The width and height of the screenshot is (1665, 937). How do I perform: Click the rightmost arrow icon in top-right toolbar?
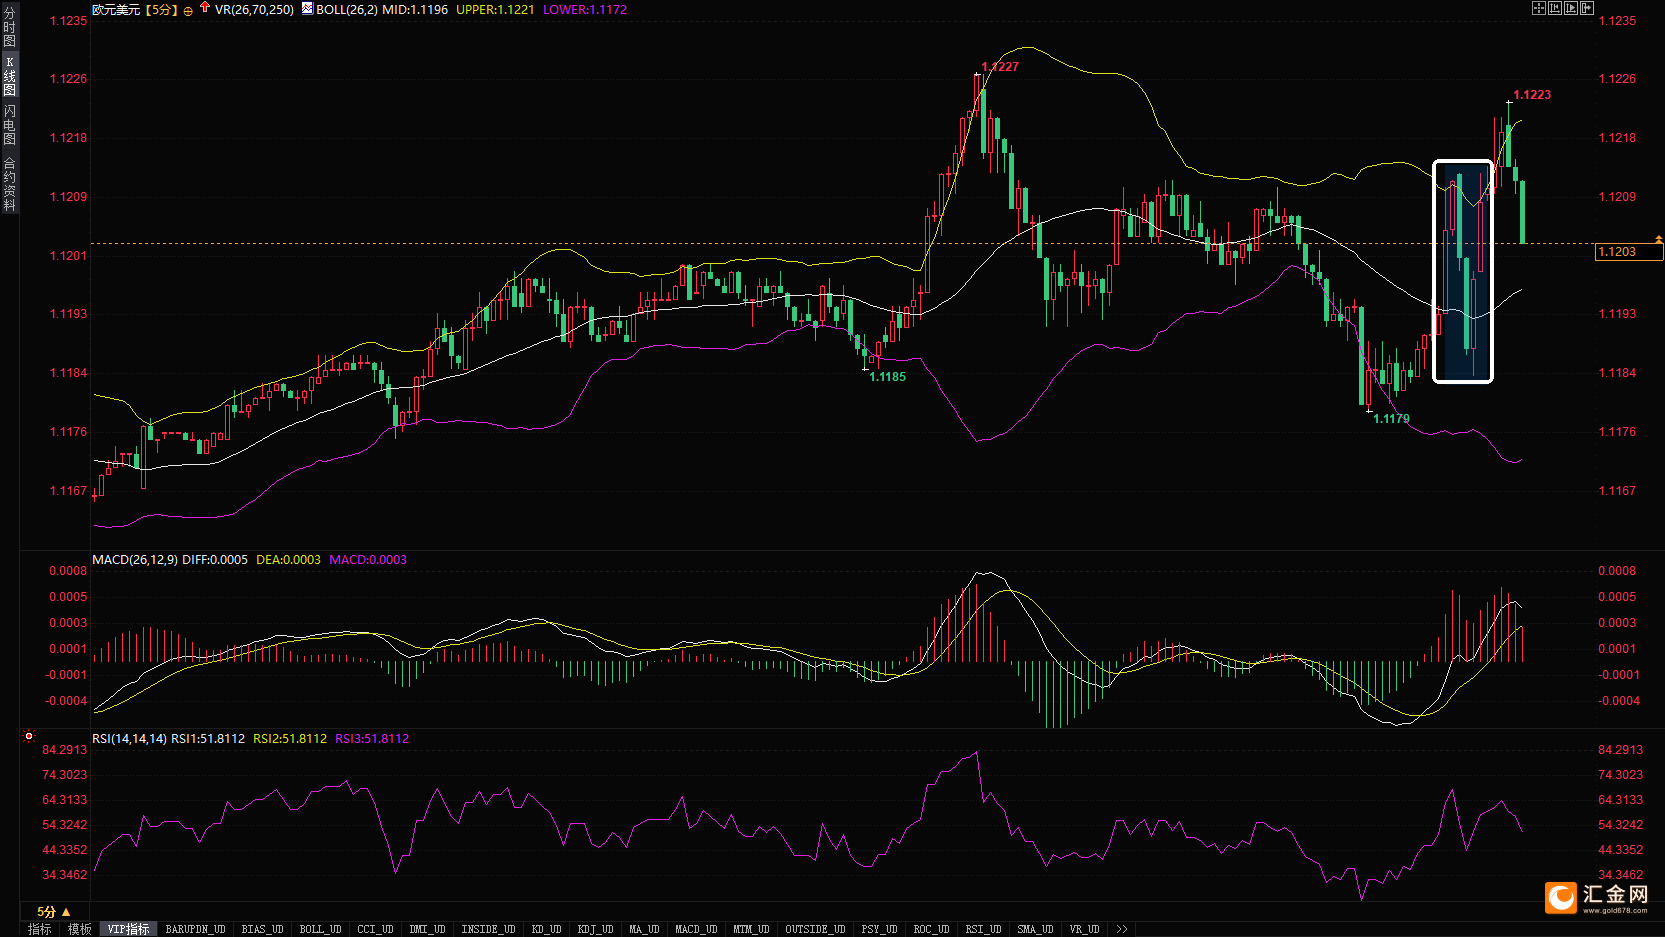pos(1587,8)
